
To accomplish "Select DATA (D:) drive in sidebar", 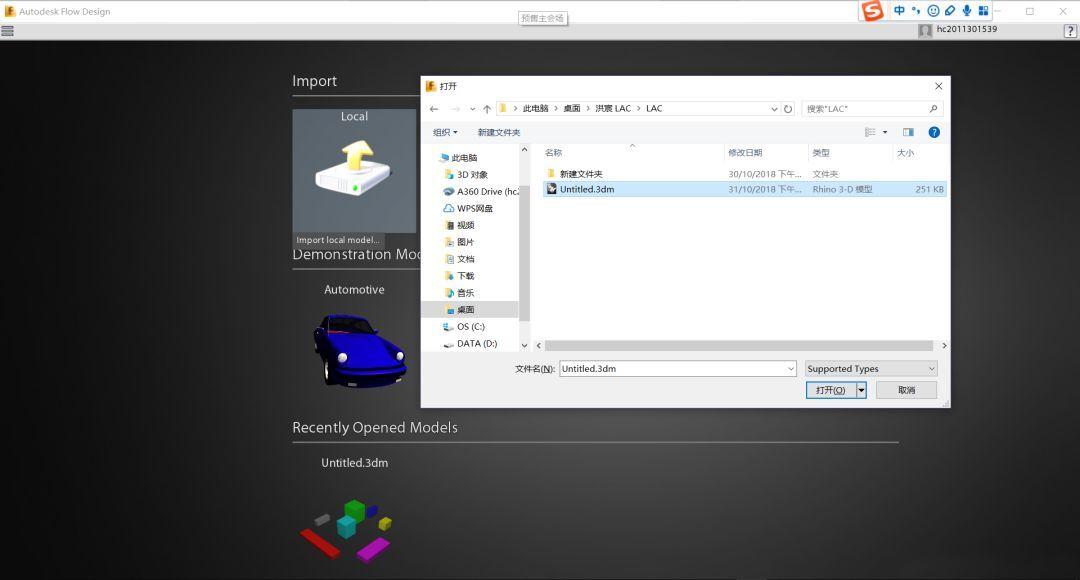I will 477,343.
